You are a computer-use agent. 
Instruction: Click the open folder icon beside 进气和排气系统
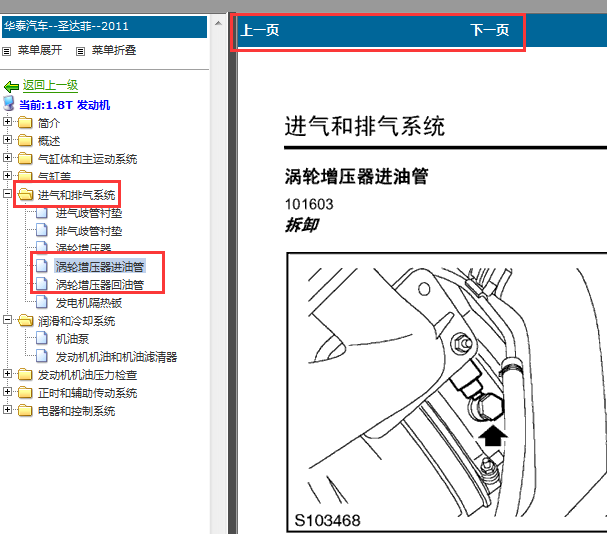coord(26,194)
